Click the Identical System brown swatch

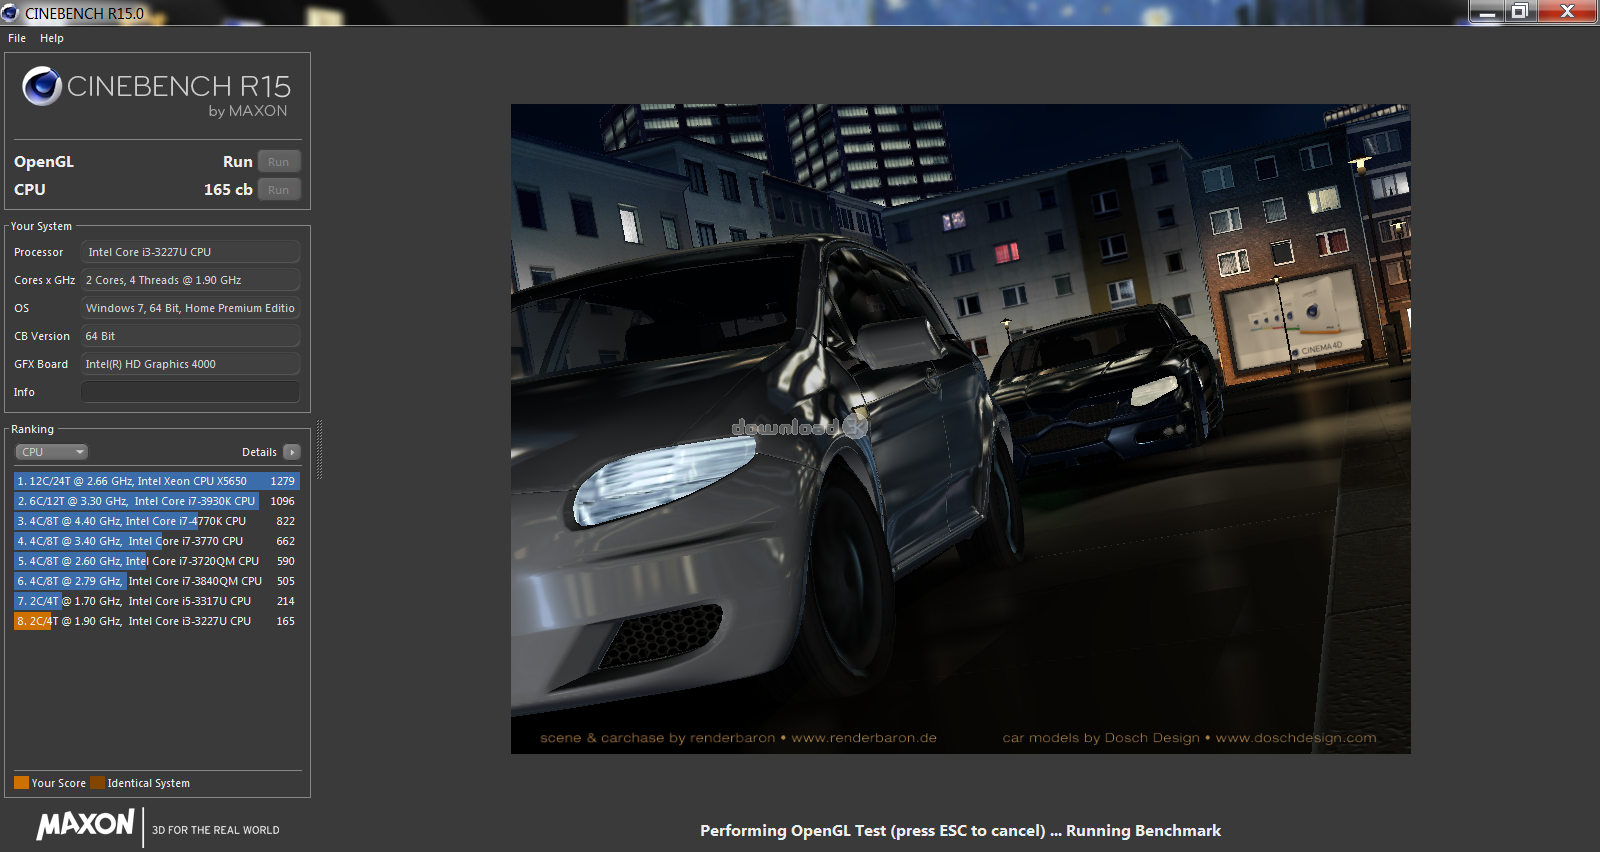97,783
